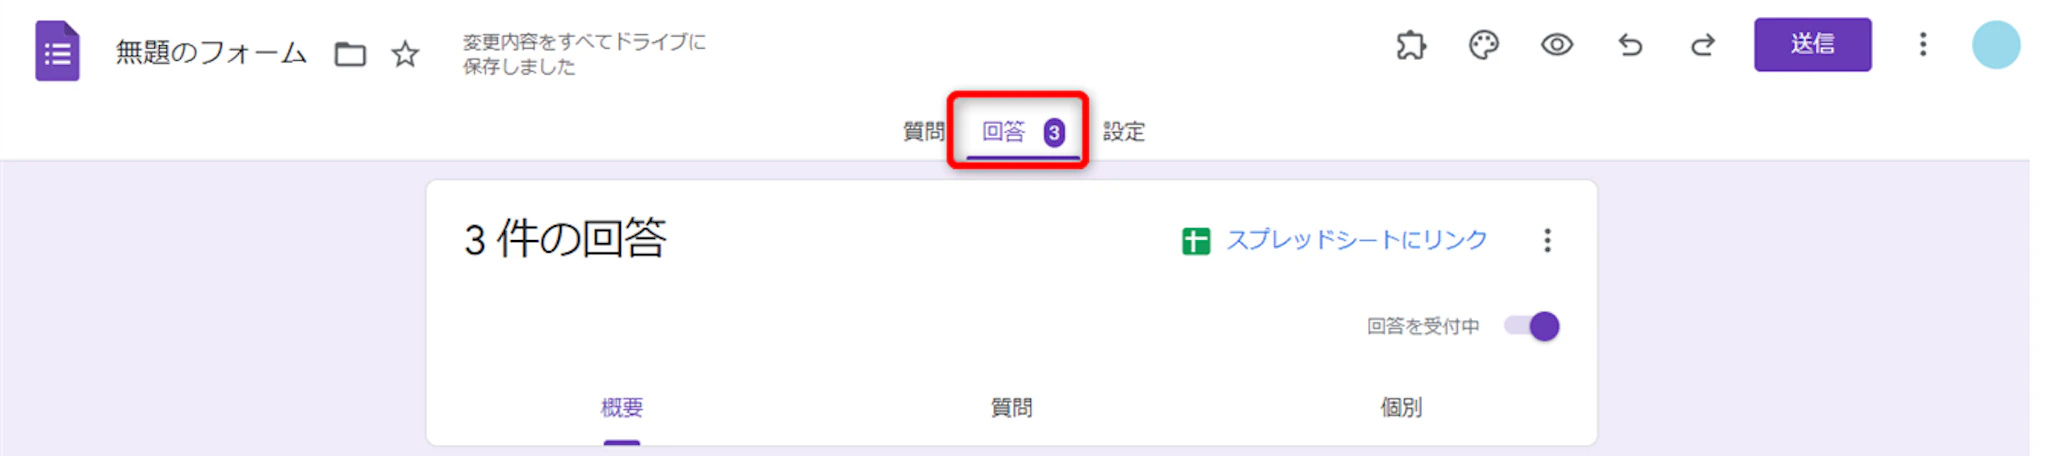Click the スプレッドシートにリンク link
Viewport: 2048px width, 456px height.
coord(1357,240)
